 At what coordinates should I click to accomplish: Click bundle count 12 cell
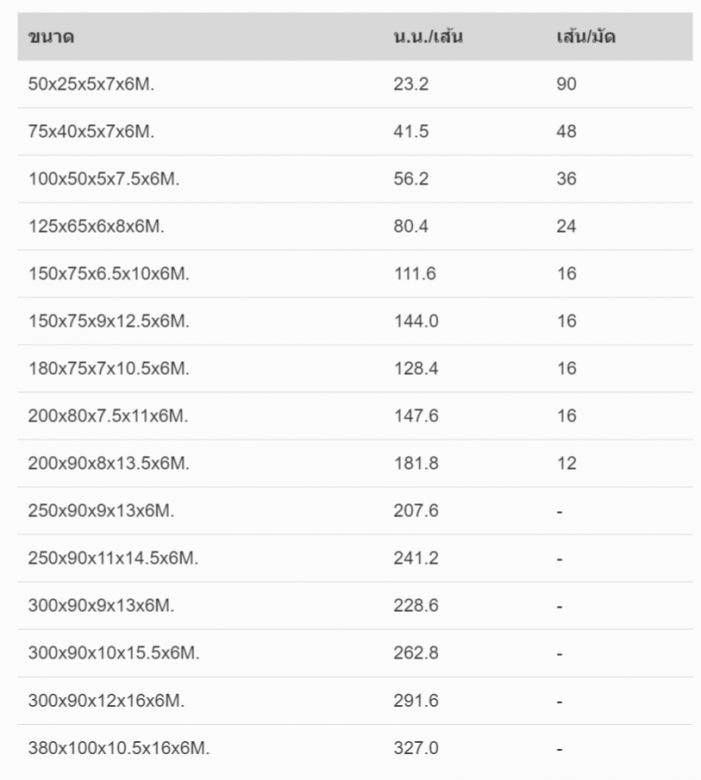tap(566, 463)
